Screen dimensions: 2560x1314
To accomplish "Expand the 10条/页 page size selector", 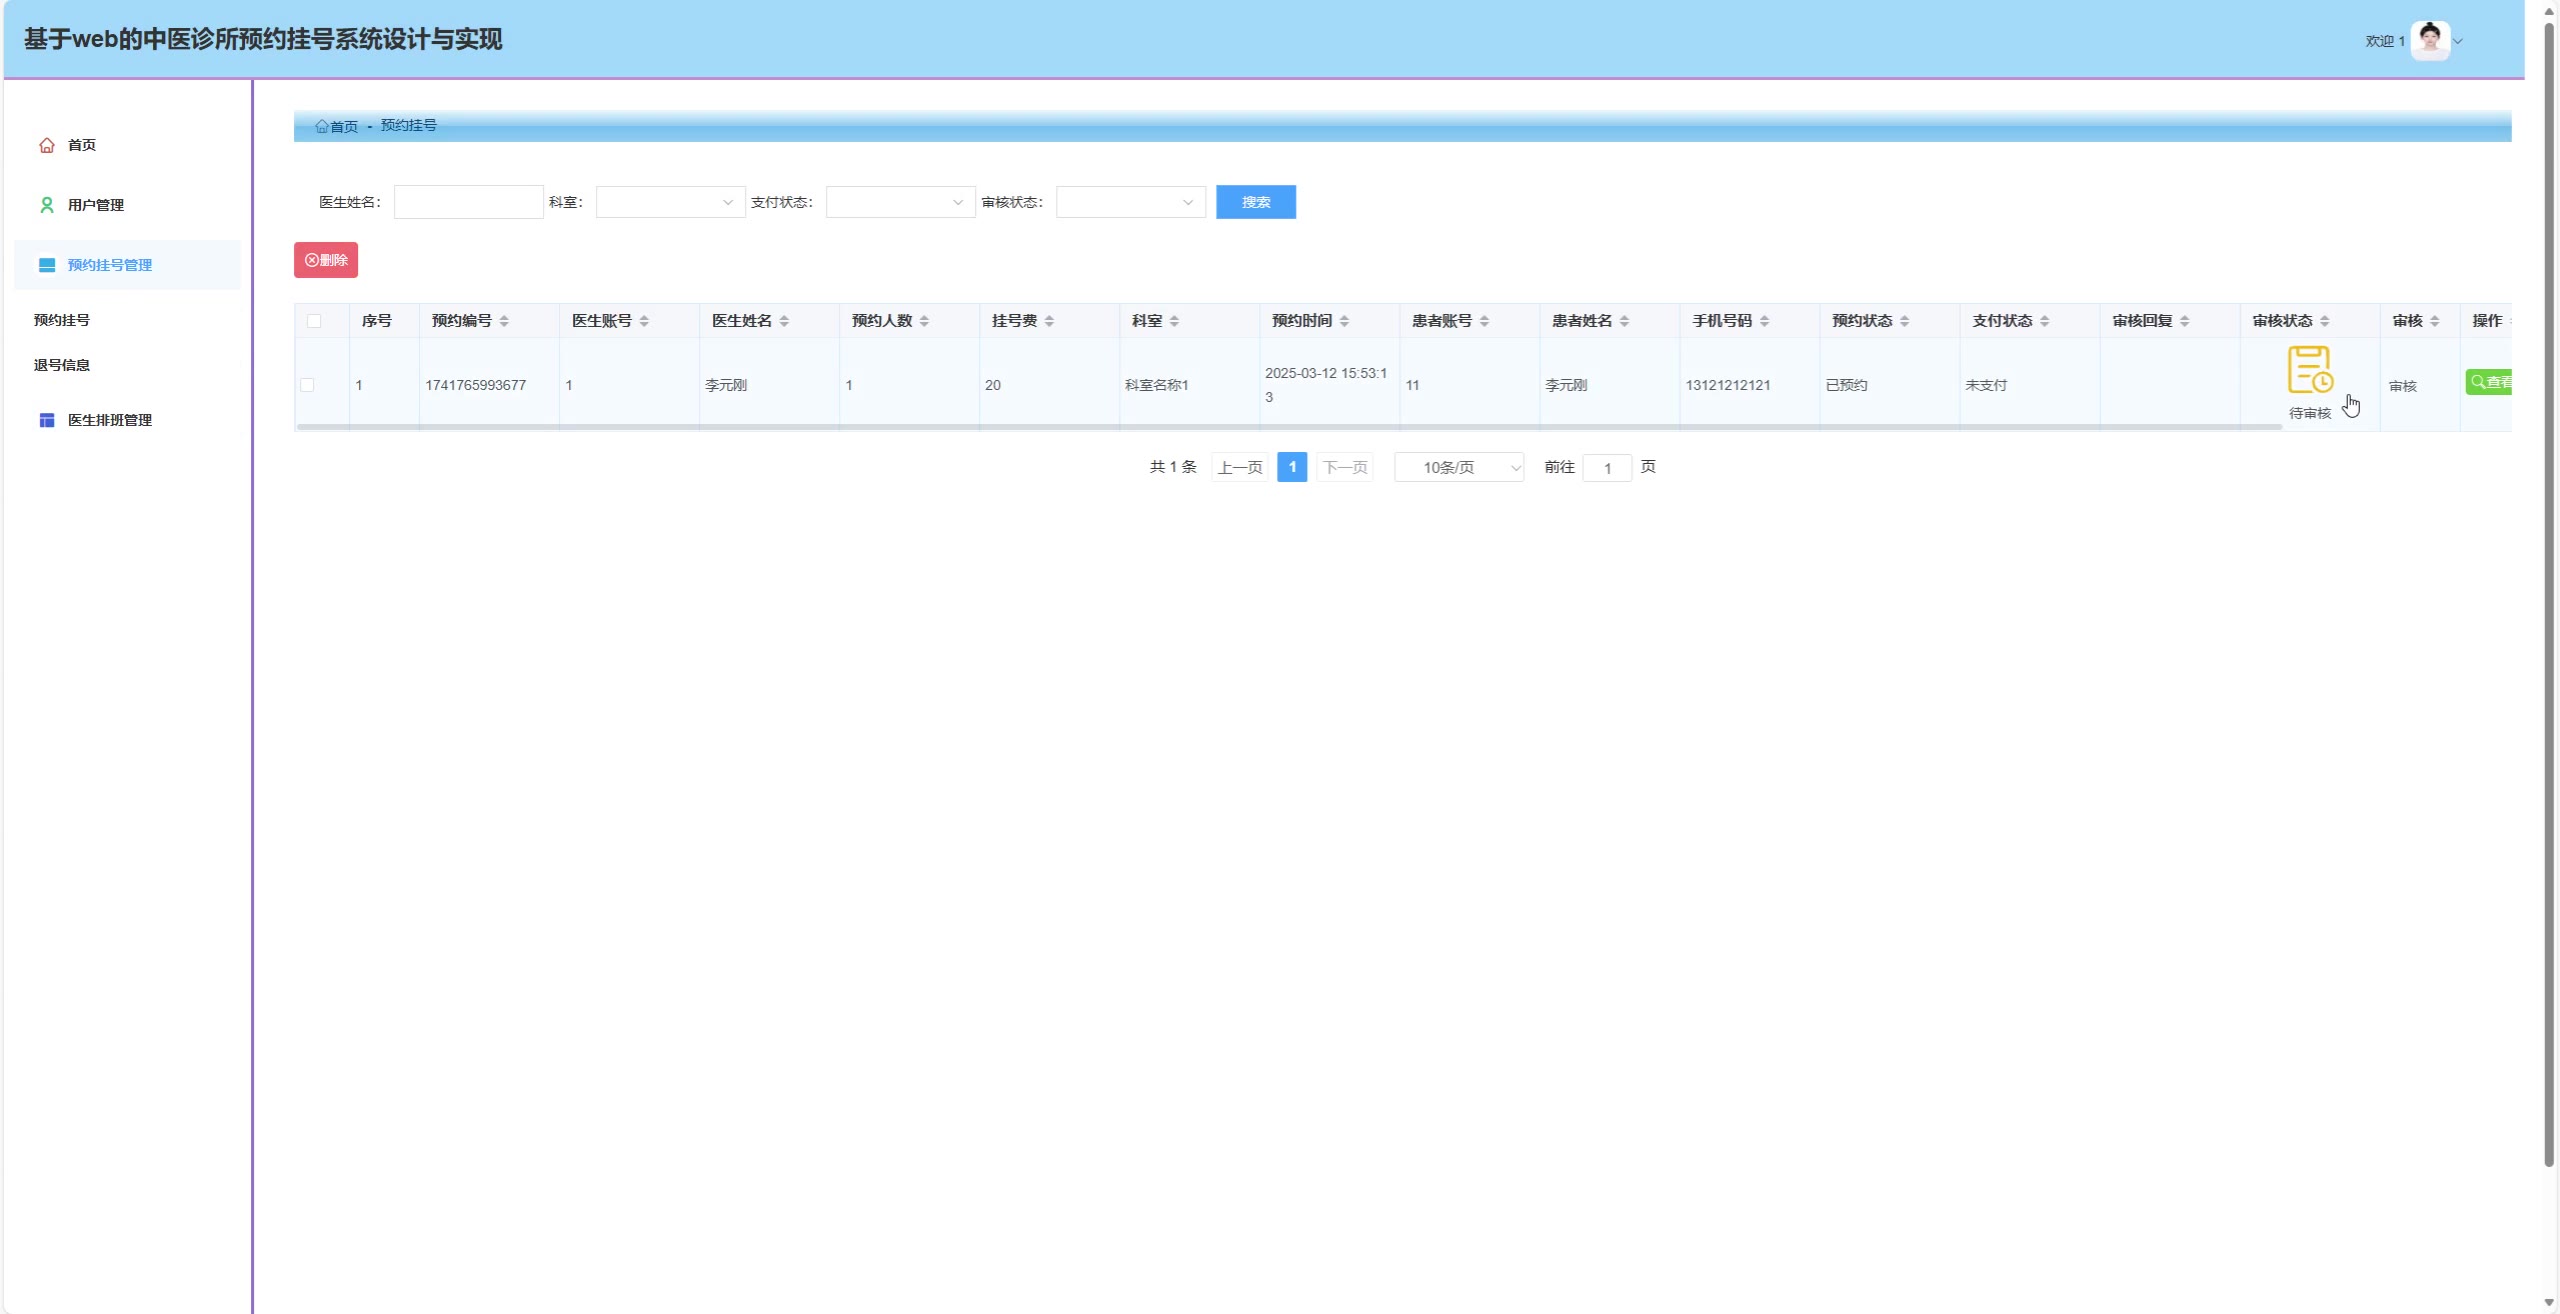I will pos(1458,467).
